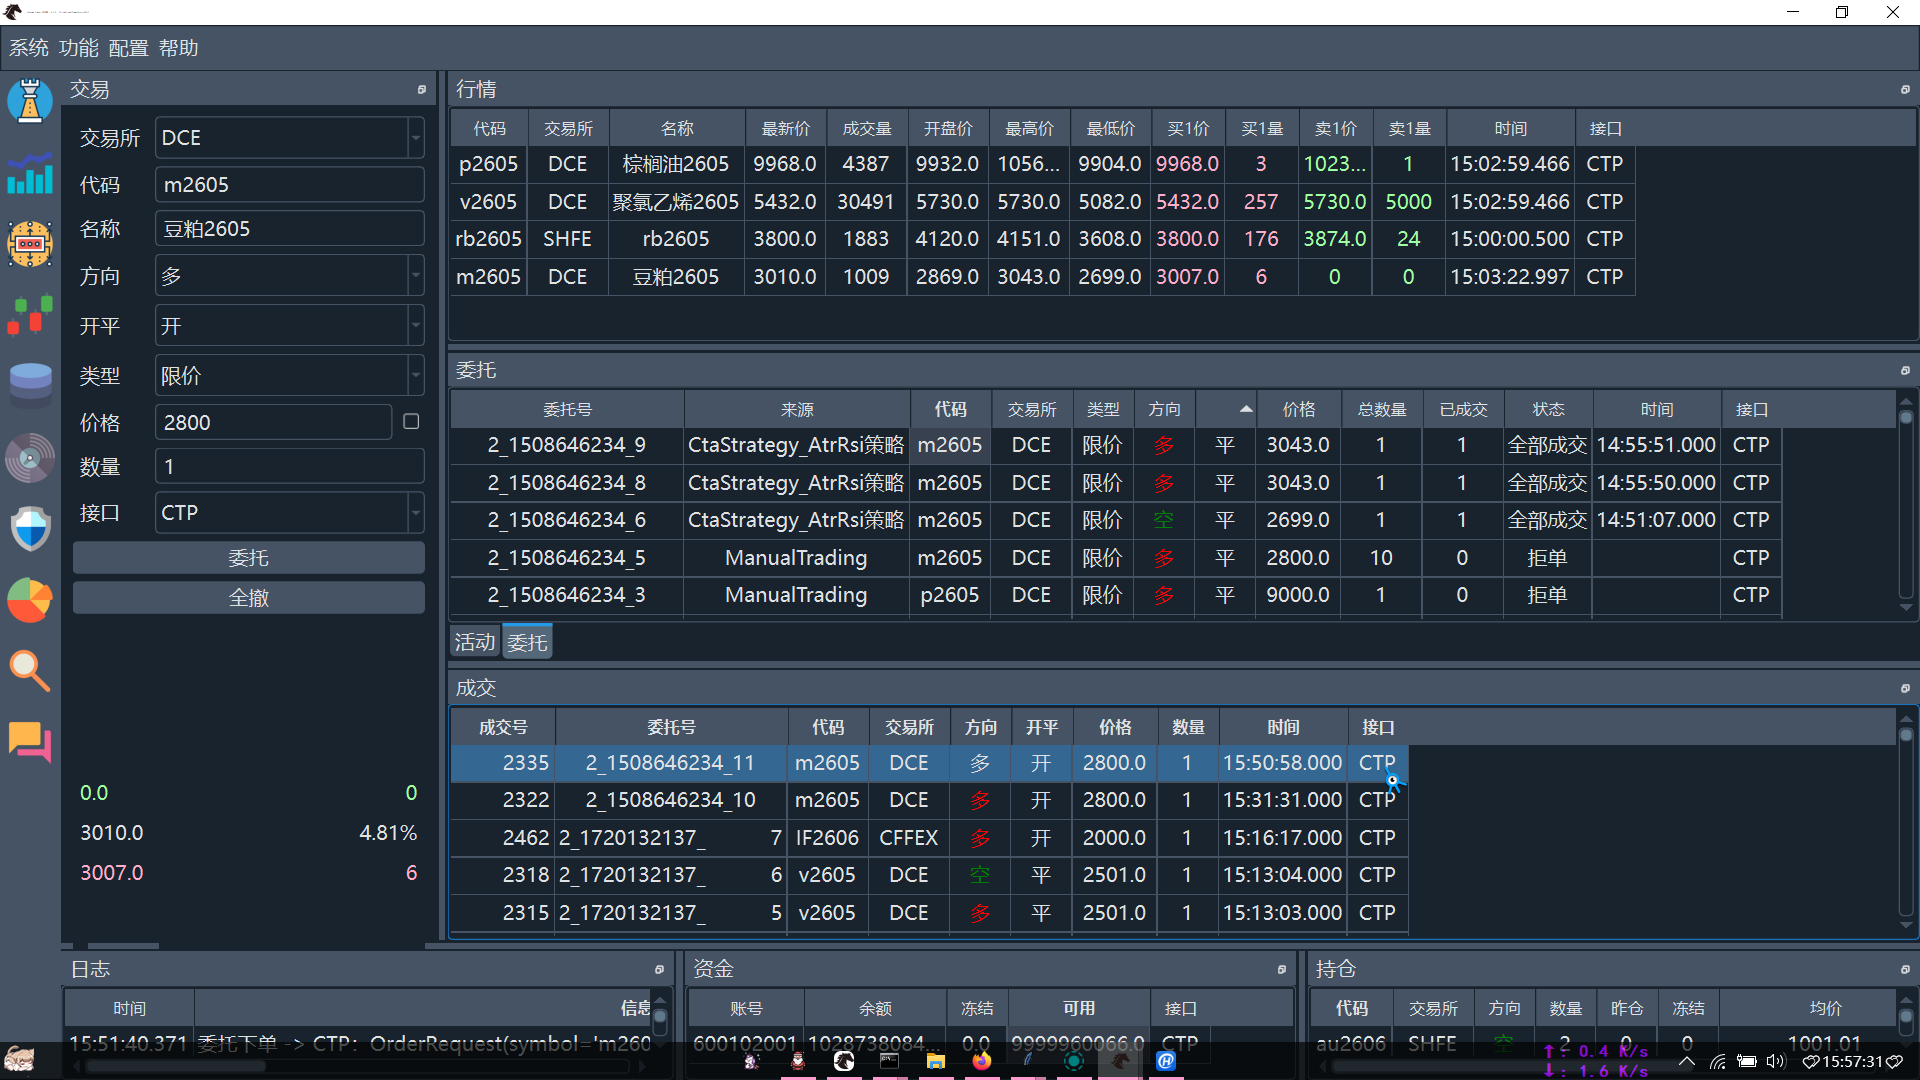The width and height of the screenshot is (1920, 1080).
Task: Click the database stack icon
Action: click(30, 385)
